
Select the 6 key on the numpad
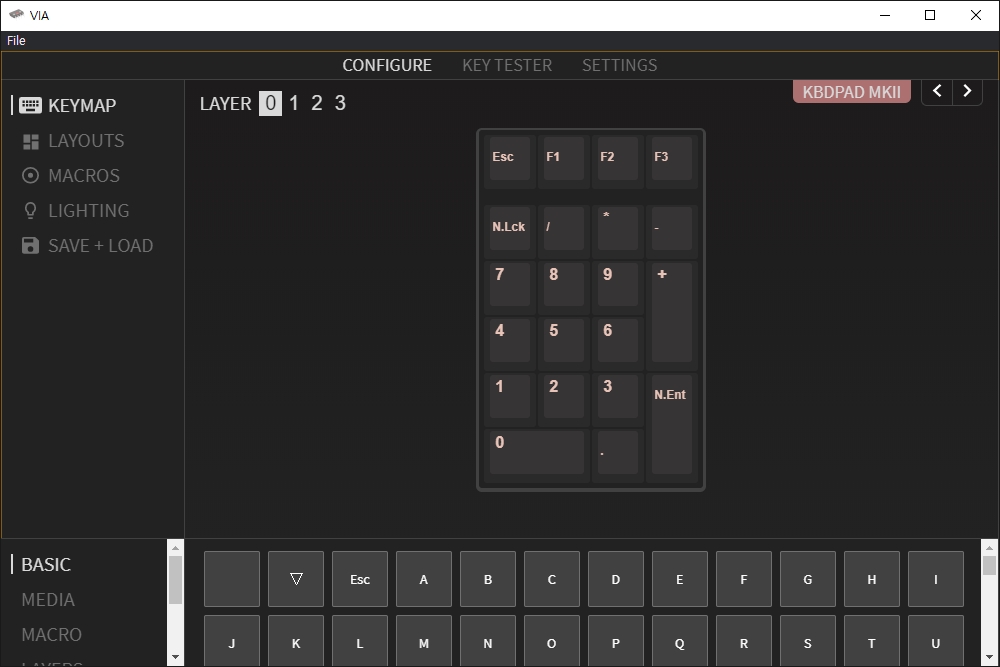pyautogui.click(x=617, y=342)
